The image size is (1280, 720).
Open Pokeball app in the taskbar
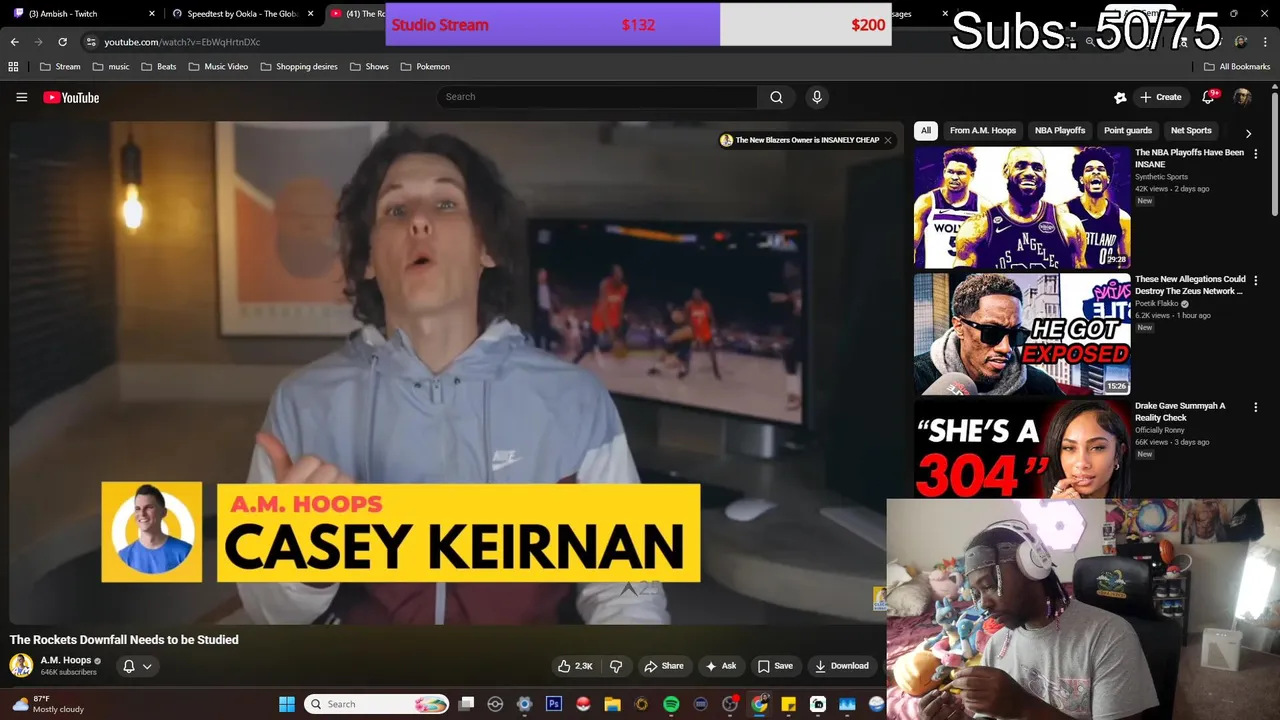click(x=583, y=704)
